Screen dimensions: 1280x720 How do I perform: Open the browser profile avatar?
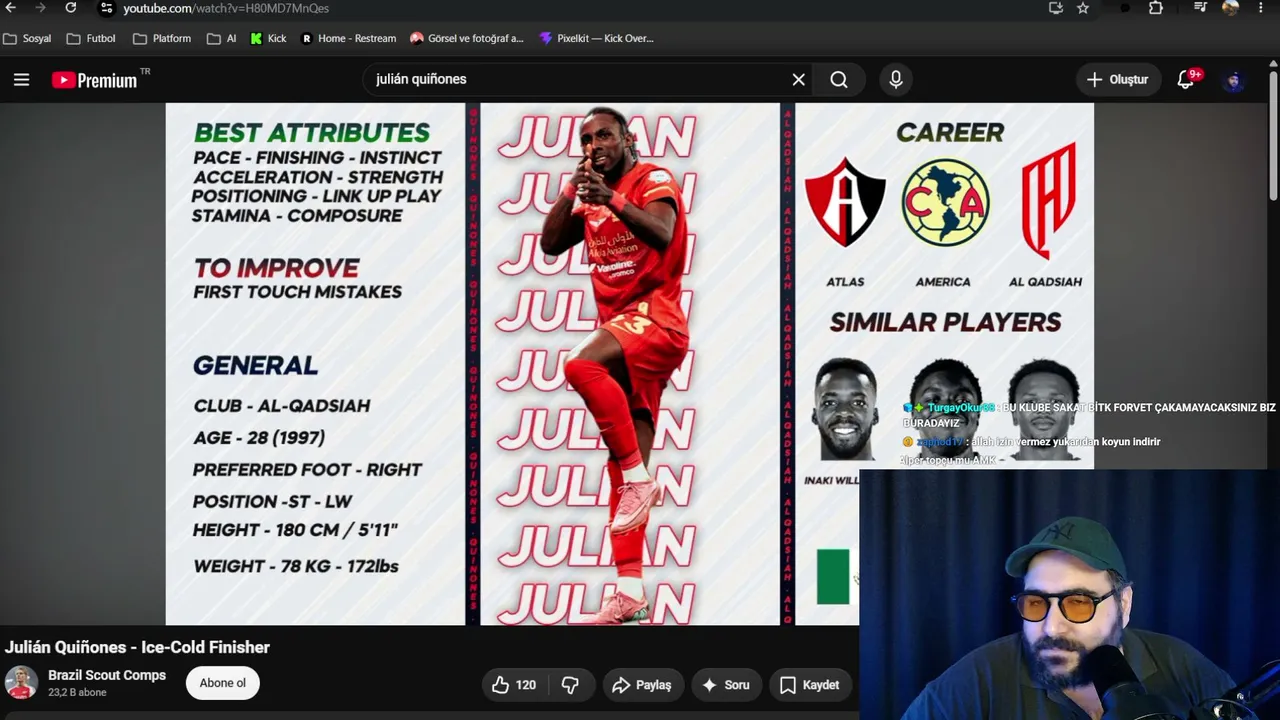[1231, 8]
